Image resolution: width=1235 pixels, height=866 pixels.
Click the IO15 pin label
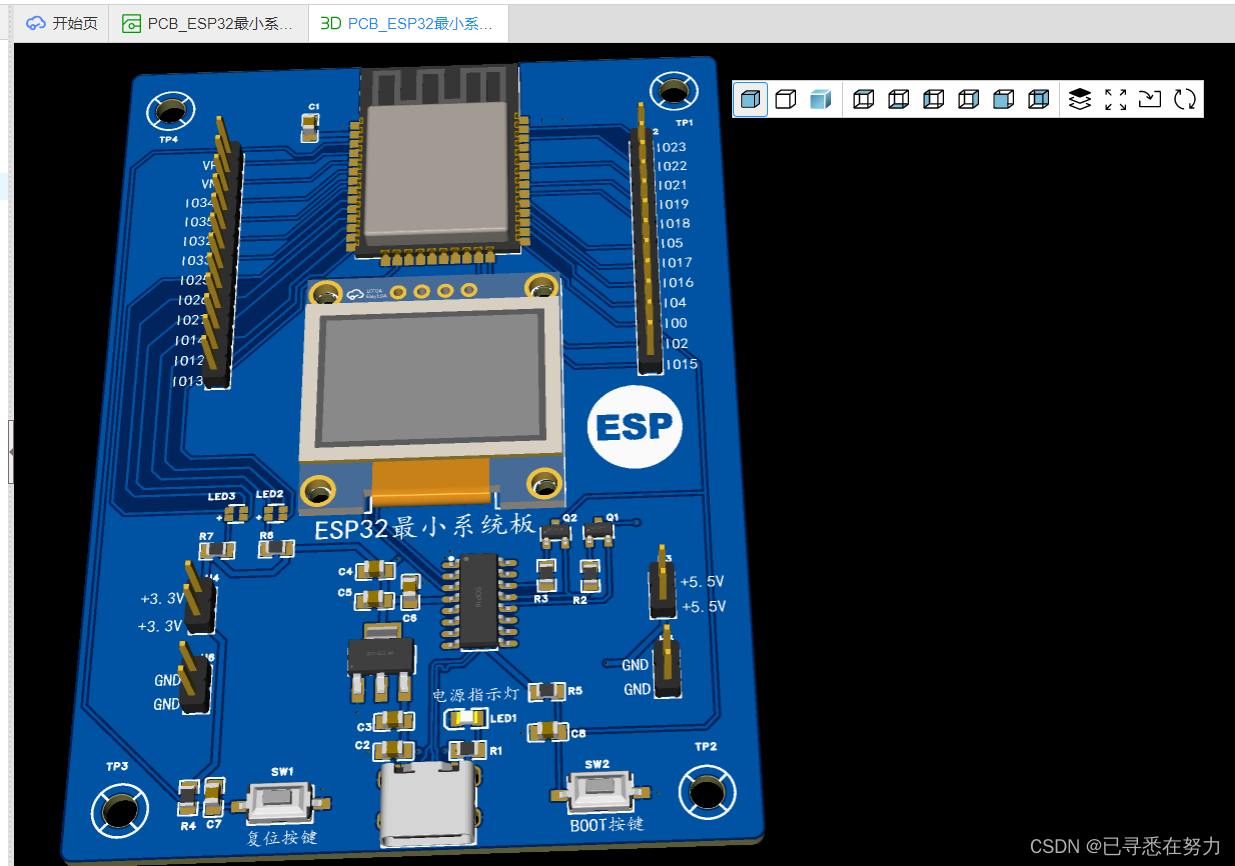click(682, 364)
